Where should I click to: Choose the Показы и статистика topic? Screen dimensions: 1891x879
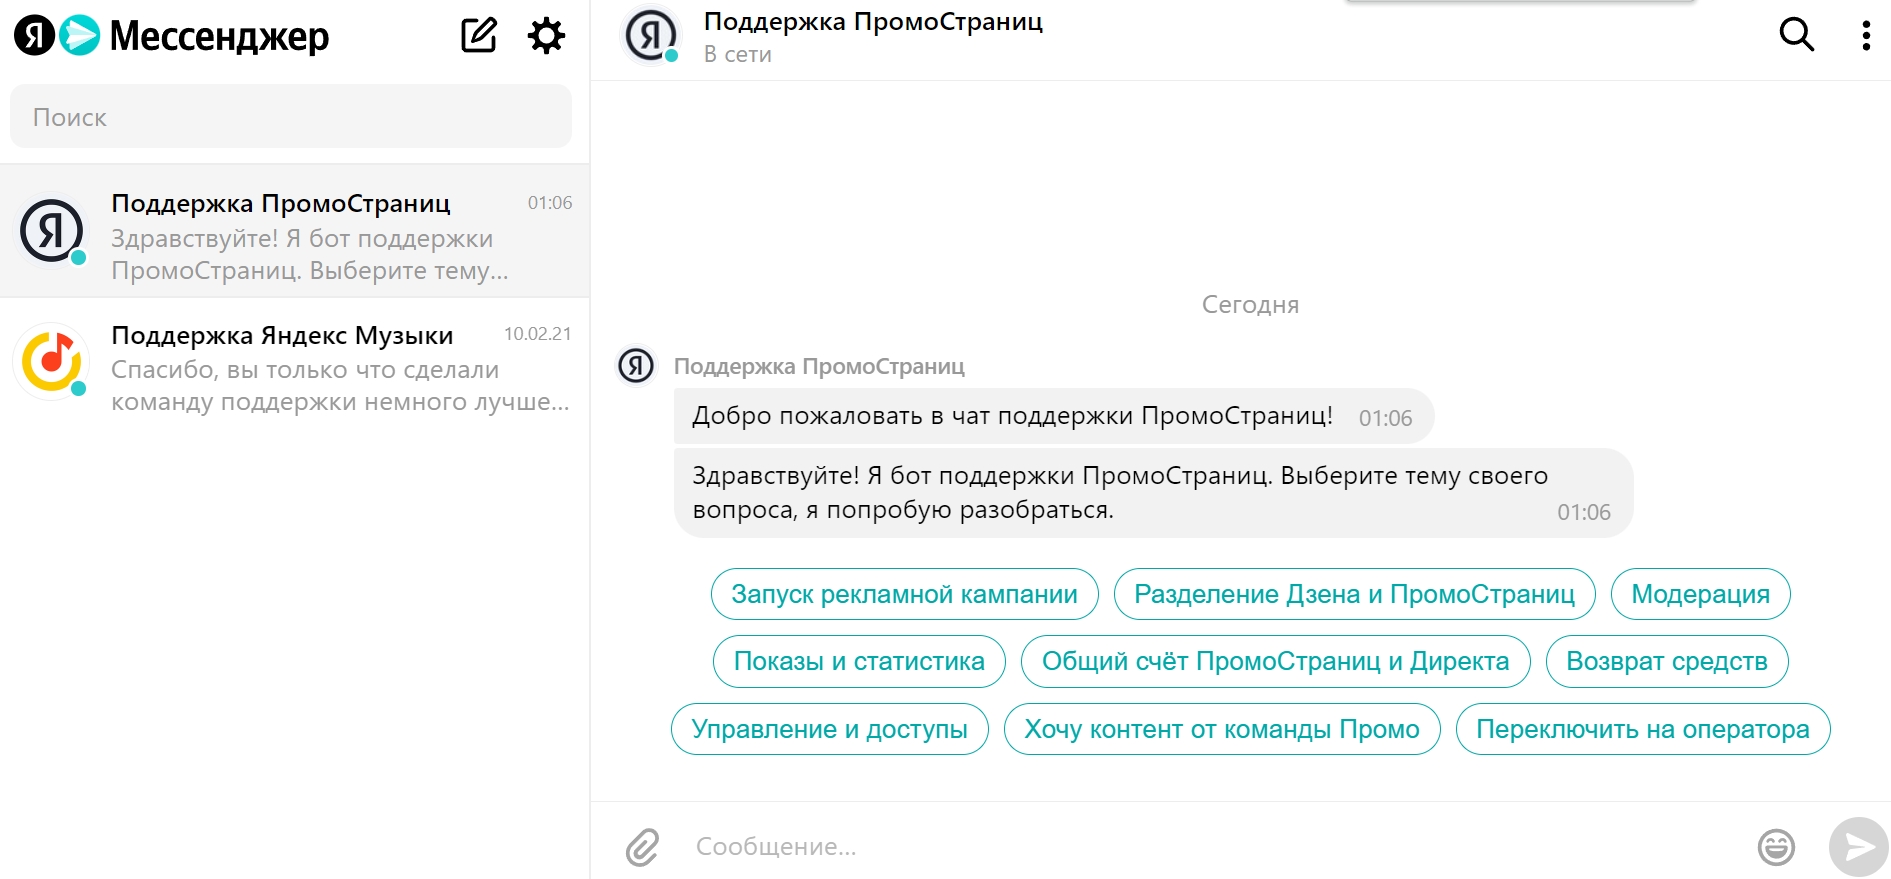pos(859,661)
